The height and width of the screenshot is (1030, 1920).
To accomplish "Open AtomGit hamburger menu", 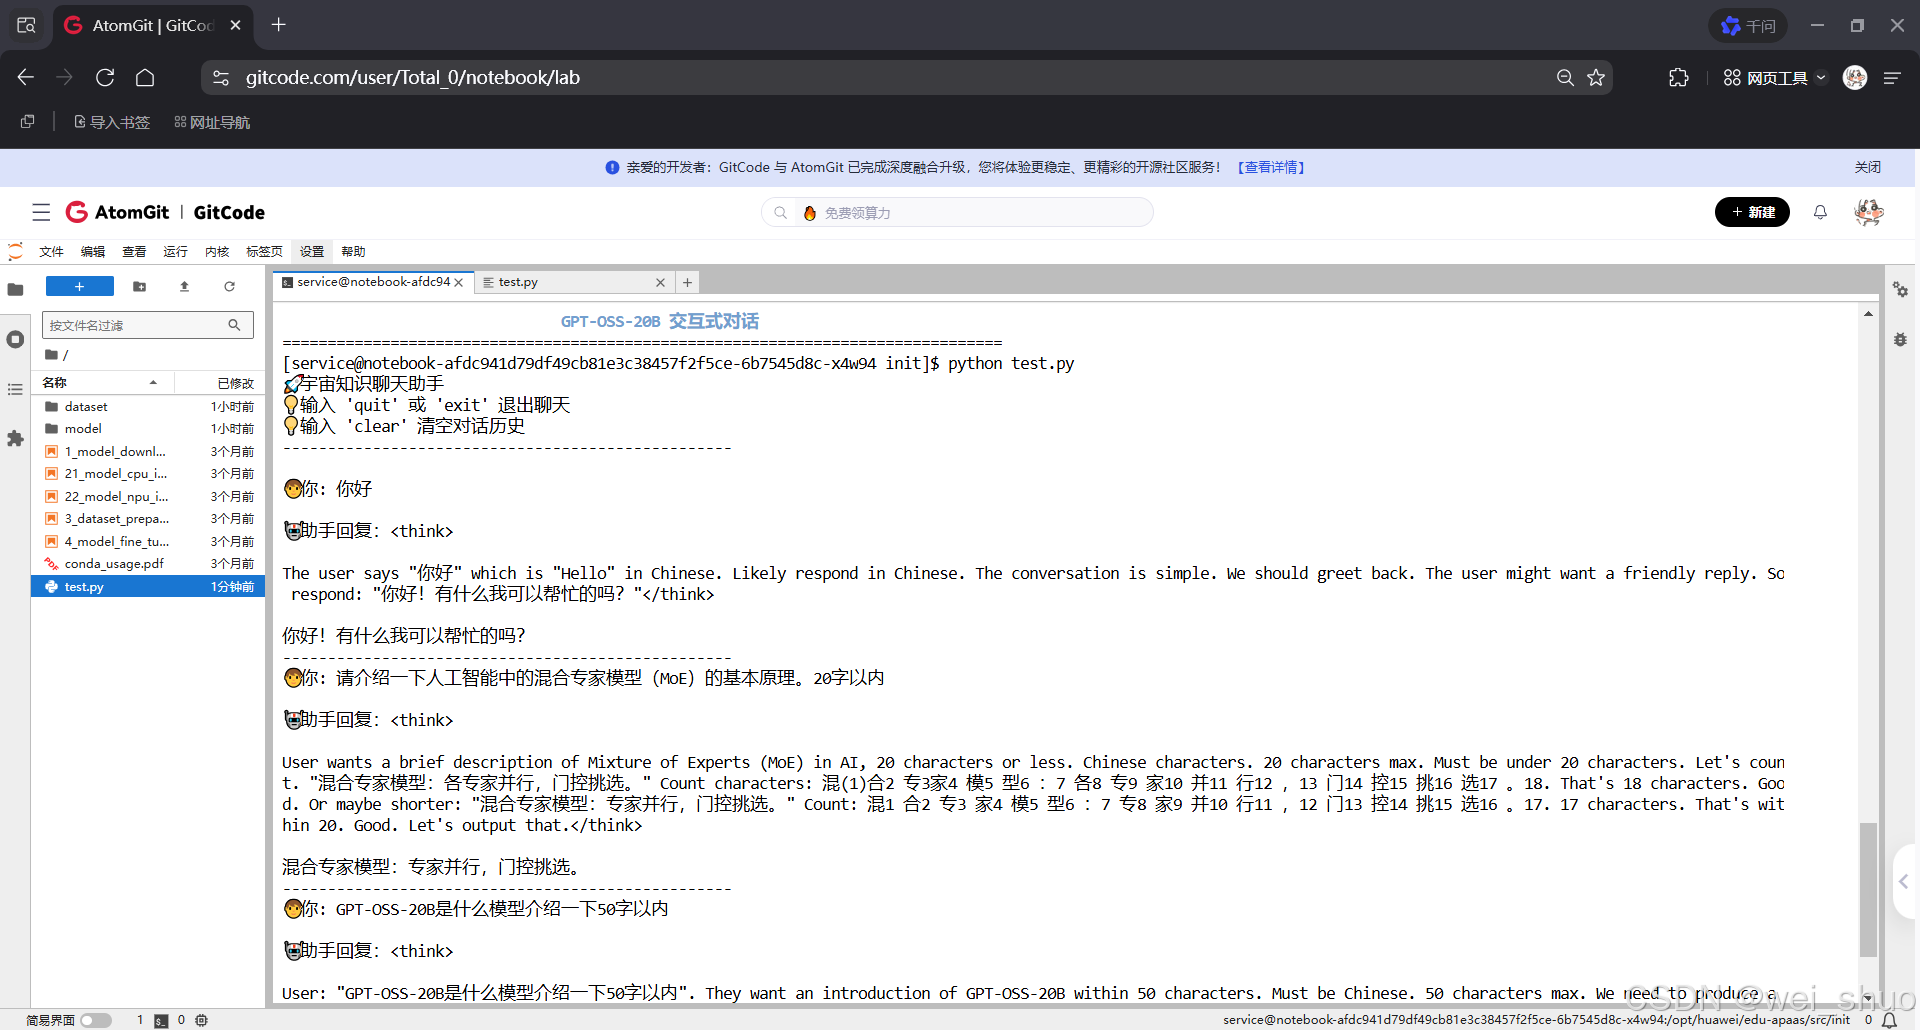I will click(x=41, y=212).
